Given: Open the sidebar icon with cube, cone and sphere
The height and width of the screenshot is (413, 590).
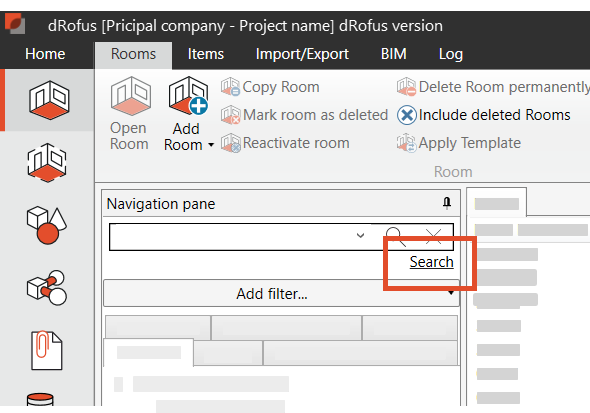Looking at the screenshot, I should coord(47,225).
